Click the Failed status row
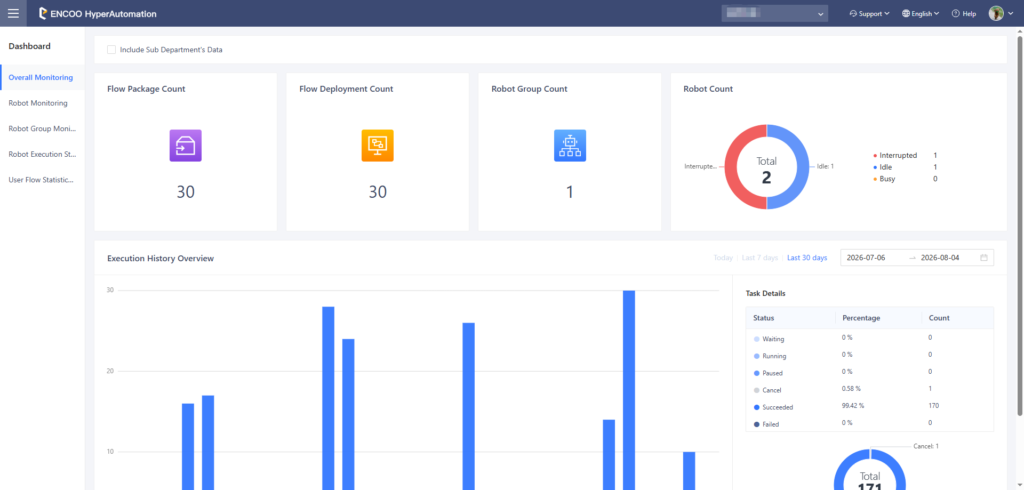The height and width of the screenshot is (490, 1024). [x=869, y=423]
